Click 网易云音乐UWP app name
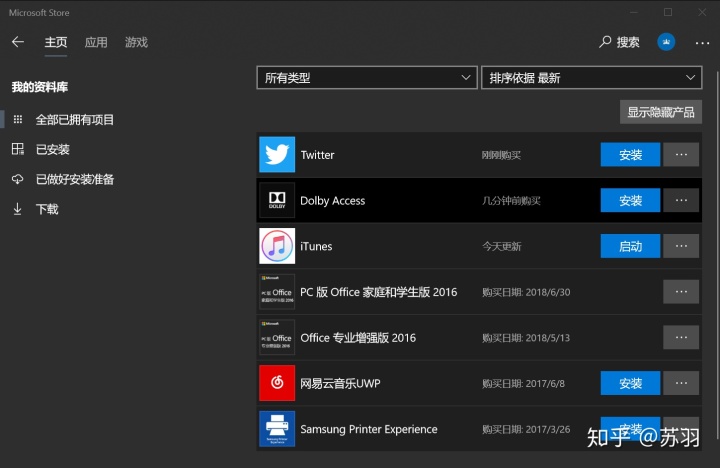The width and height of the screenshot is (720, 468). click(x=340, y=383)
